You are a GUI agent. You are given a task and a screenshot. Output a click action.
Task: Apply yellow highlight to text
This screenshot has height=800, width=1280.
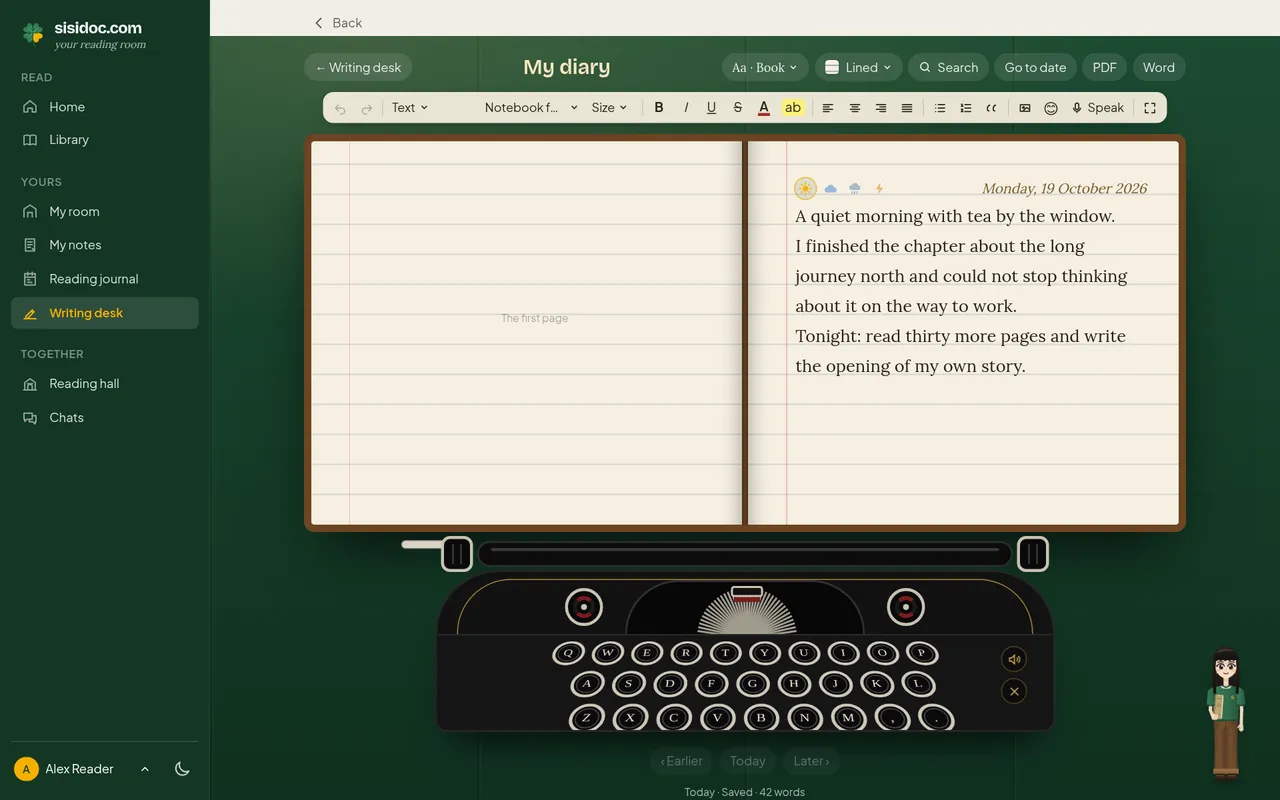pos(792,108)
